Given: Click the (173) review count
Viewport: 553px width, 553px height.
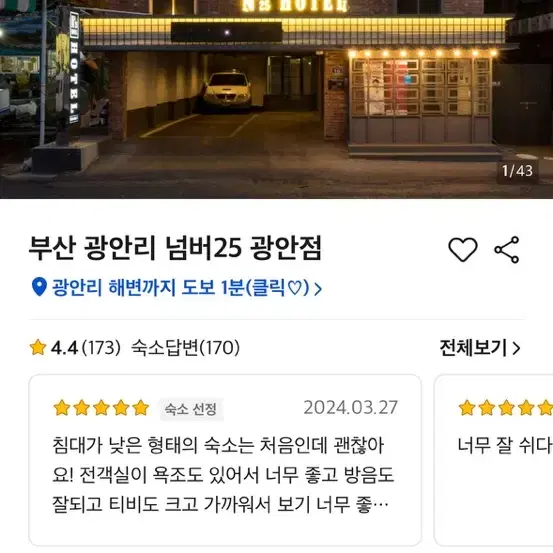Looking at the screenshot, I should pyautogui.click(x=101, y=348).
